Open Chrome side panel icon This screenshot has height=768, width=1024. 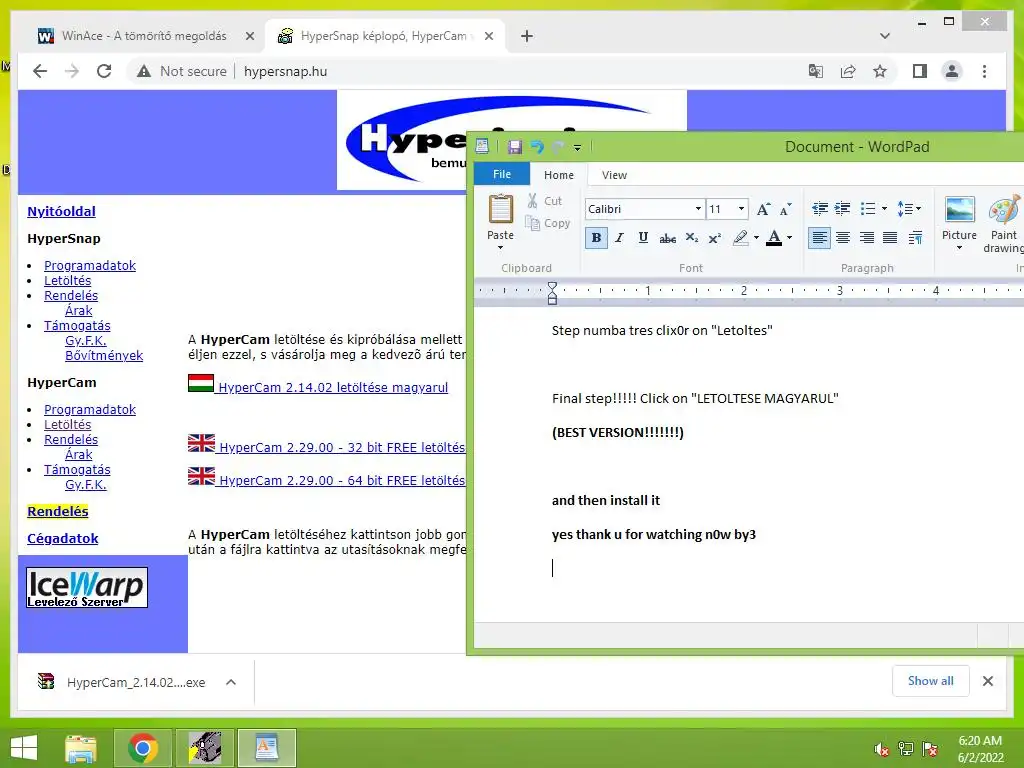pos(920,71)
